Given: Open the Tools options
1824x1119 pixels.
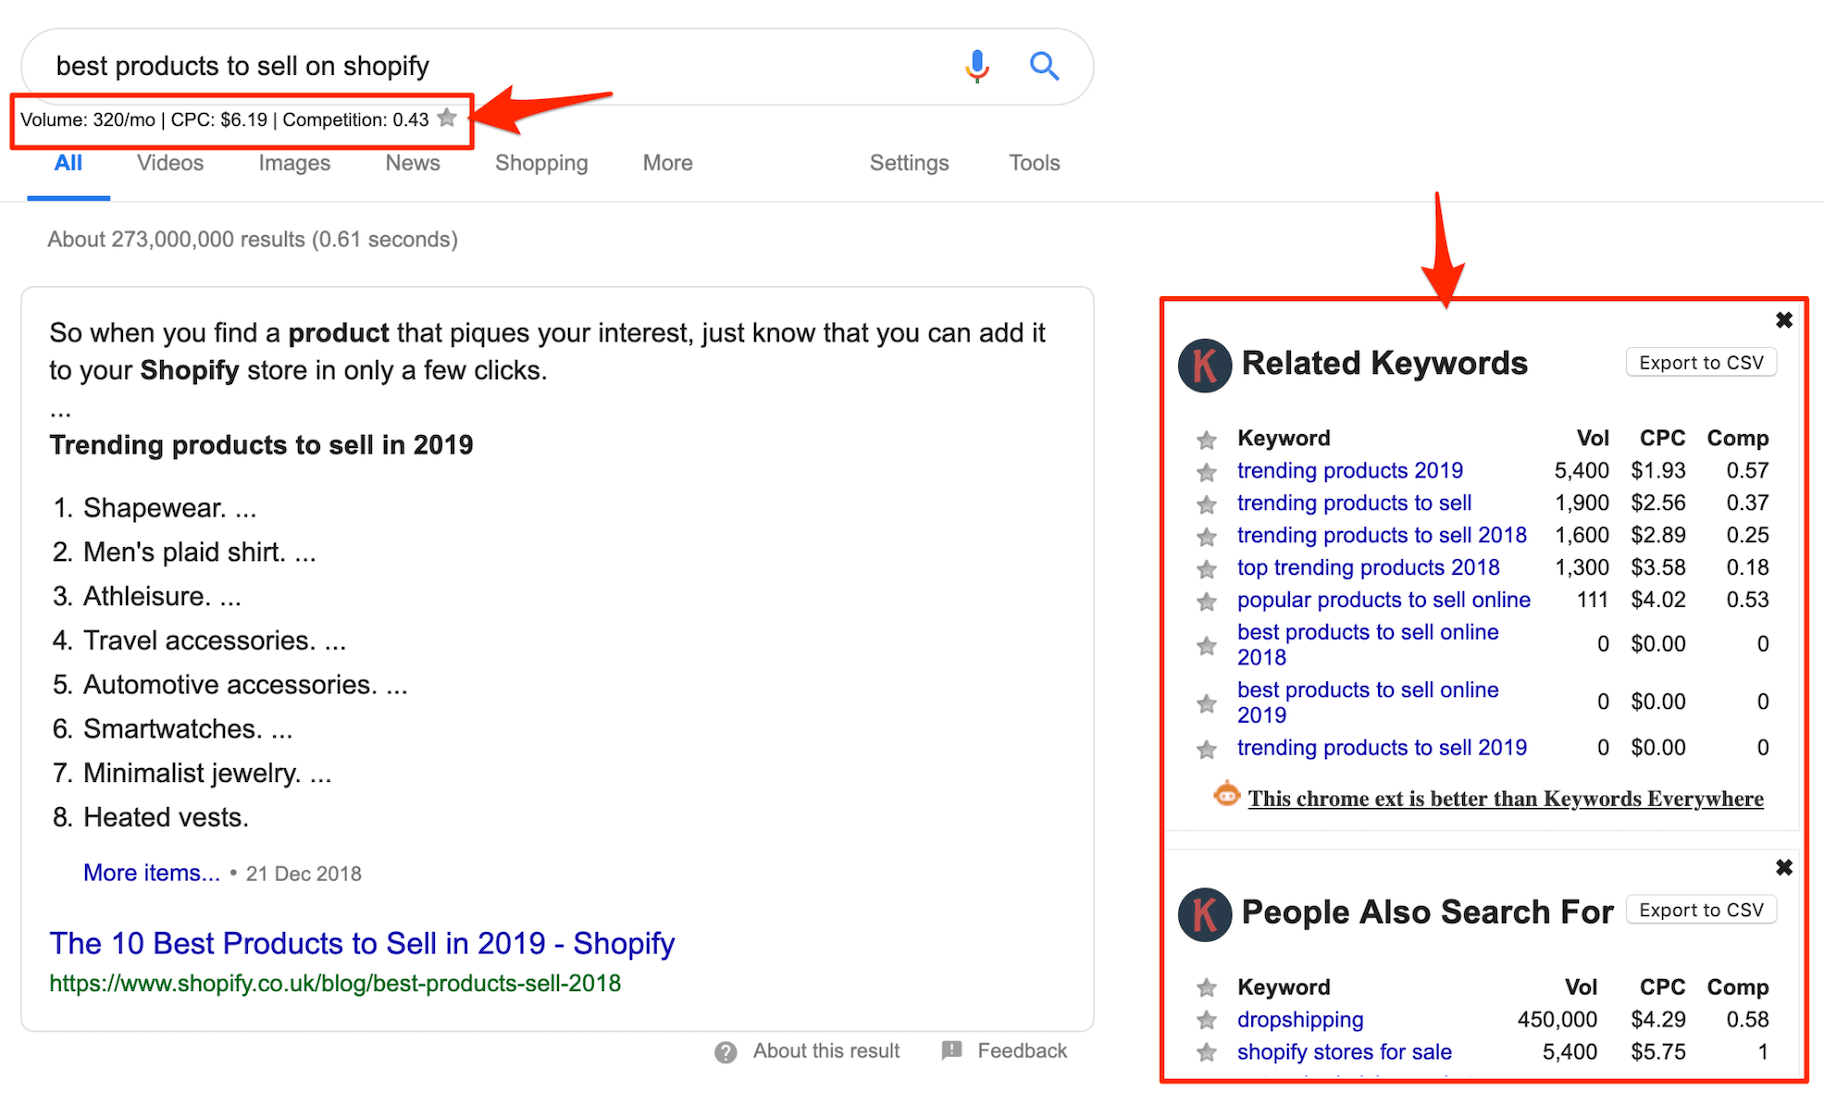Looking at the screenshot, I should click(1034, 163).
